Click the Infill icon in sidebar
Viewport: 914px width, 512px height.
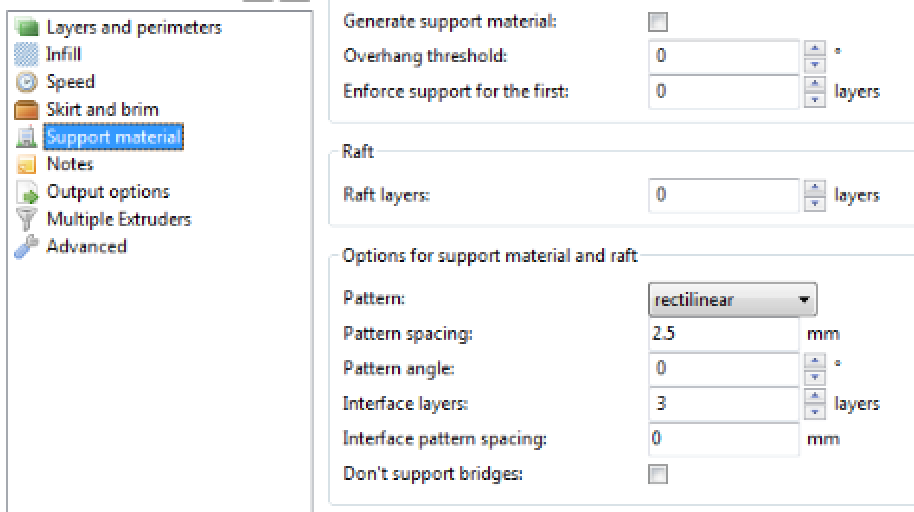coord(28,55)
